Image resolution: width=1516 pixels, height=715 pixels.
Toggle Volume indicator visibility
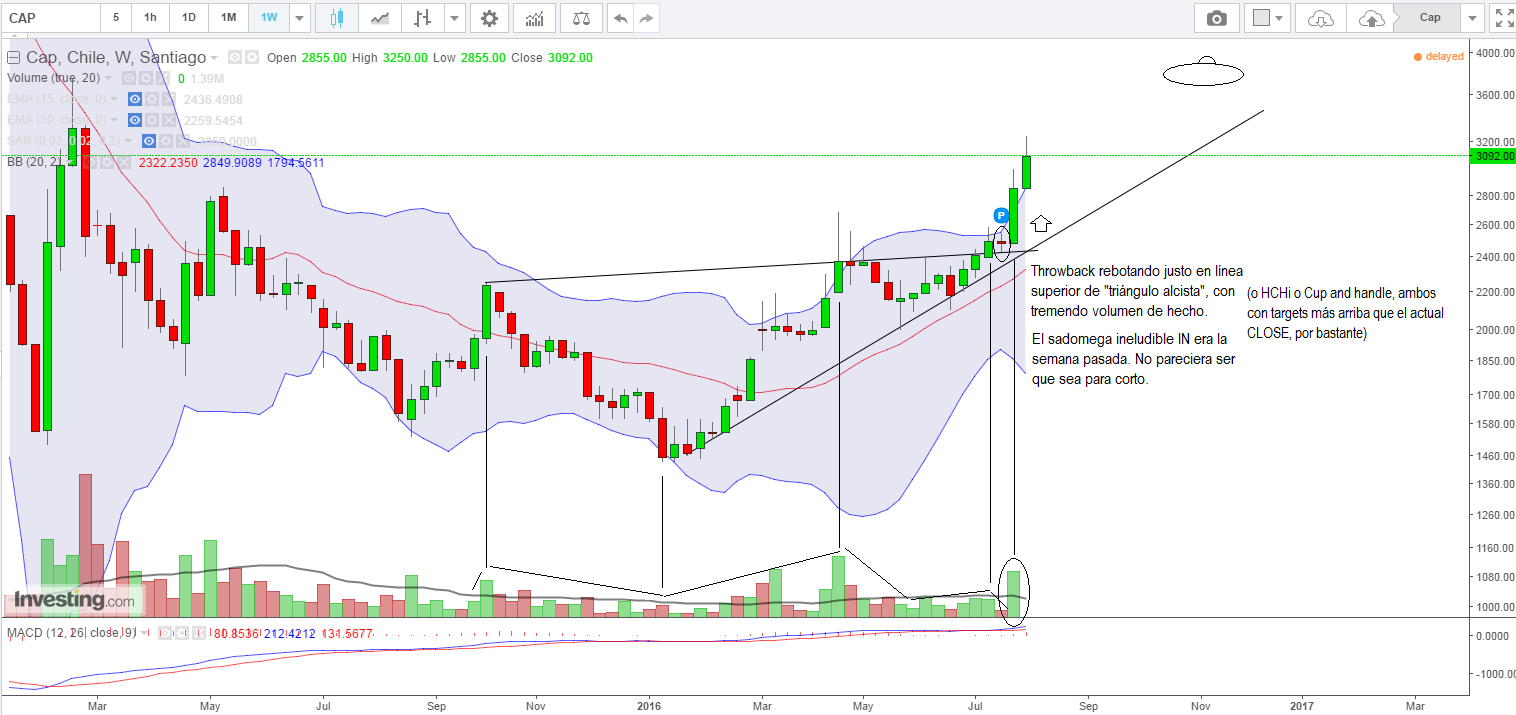click(128, 78)
